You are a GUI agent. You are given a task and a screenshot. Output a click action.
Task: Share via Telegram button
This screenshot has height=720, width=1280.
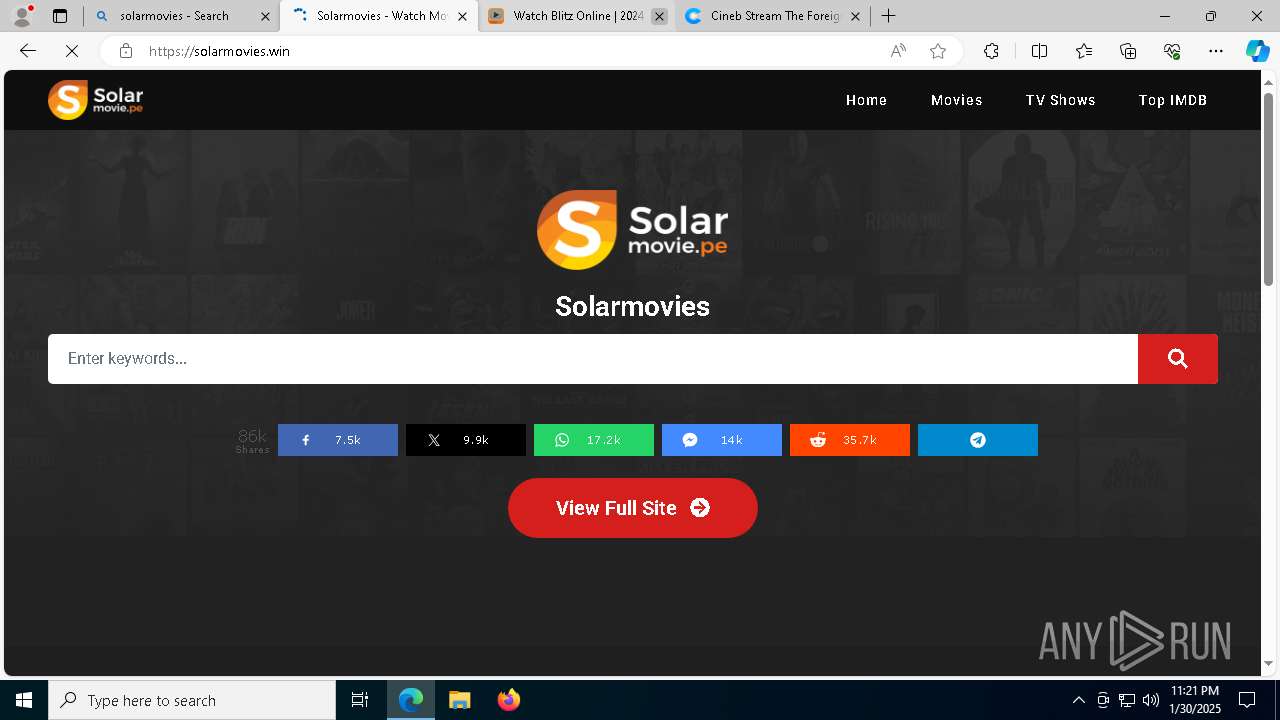point(978,440)
